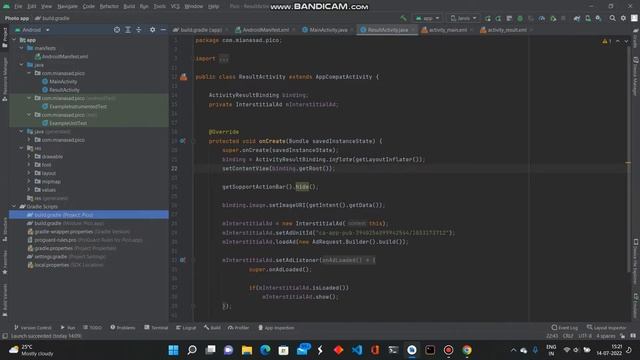Viewport: 640px width, 360px height.
Task: Open the File menu
Action: point(18,7)
